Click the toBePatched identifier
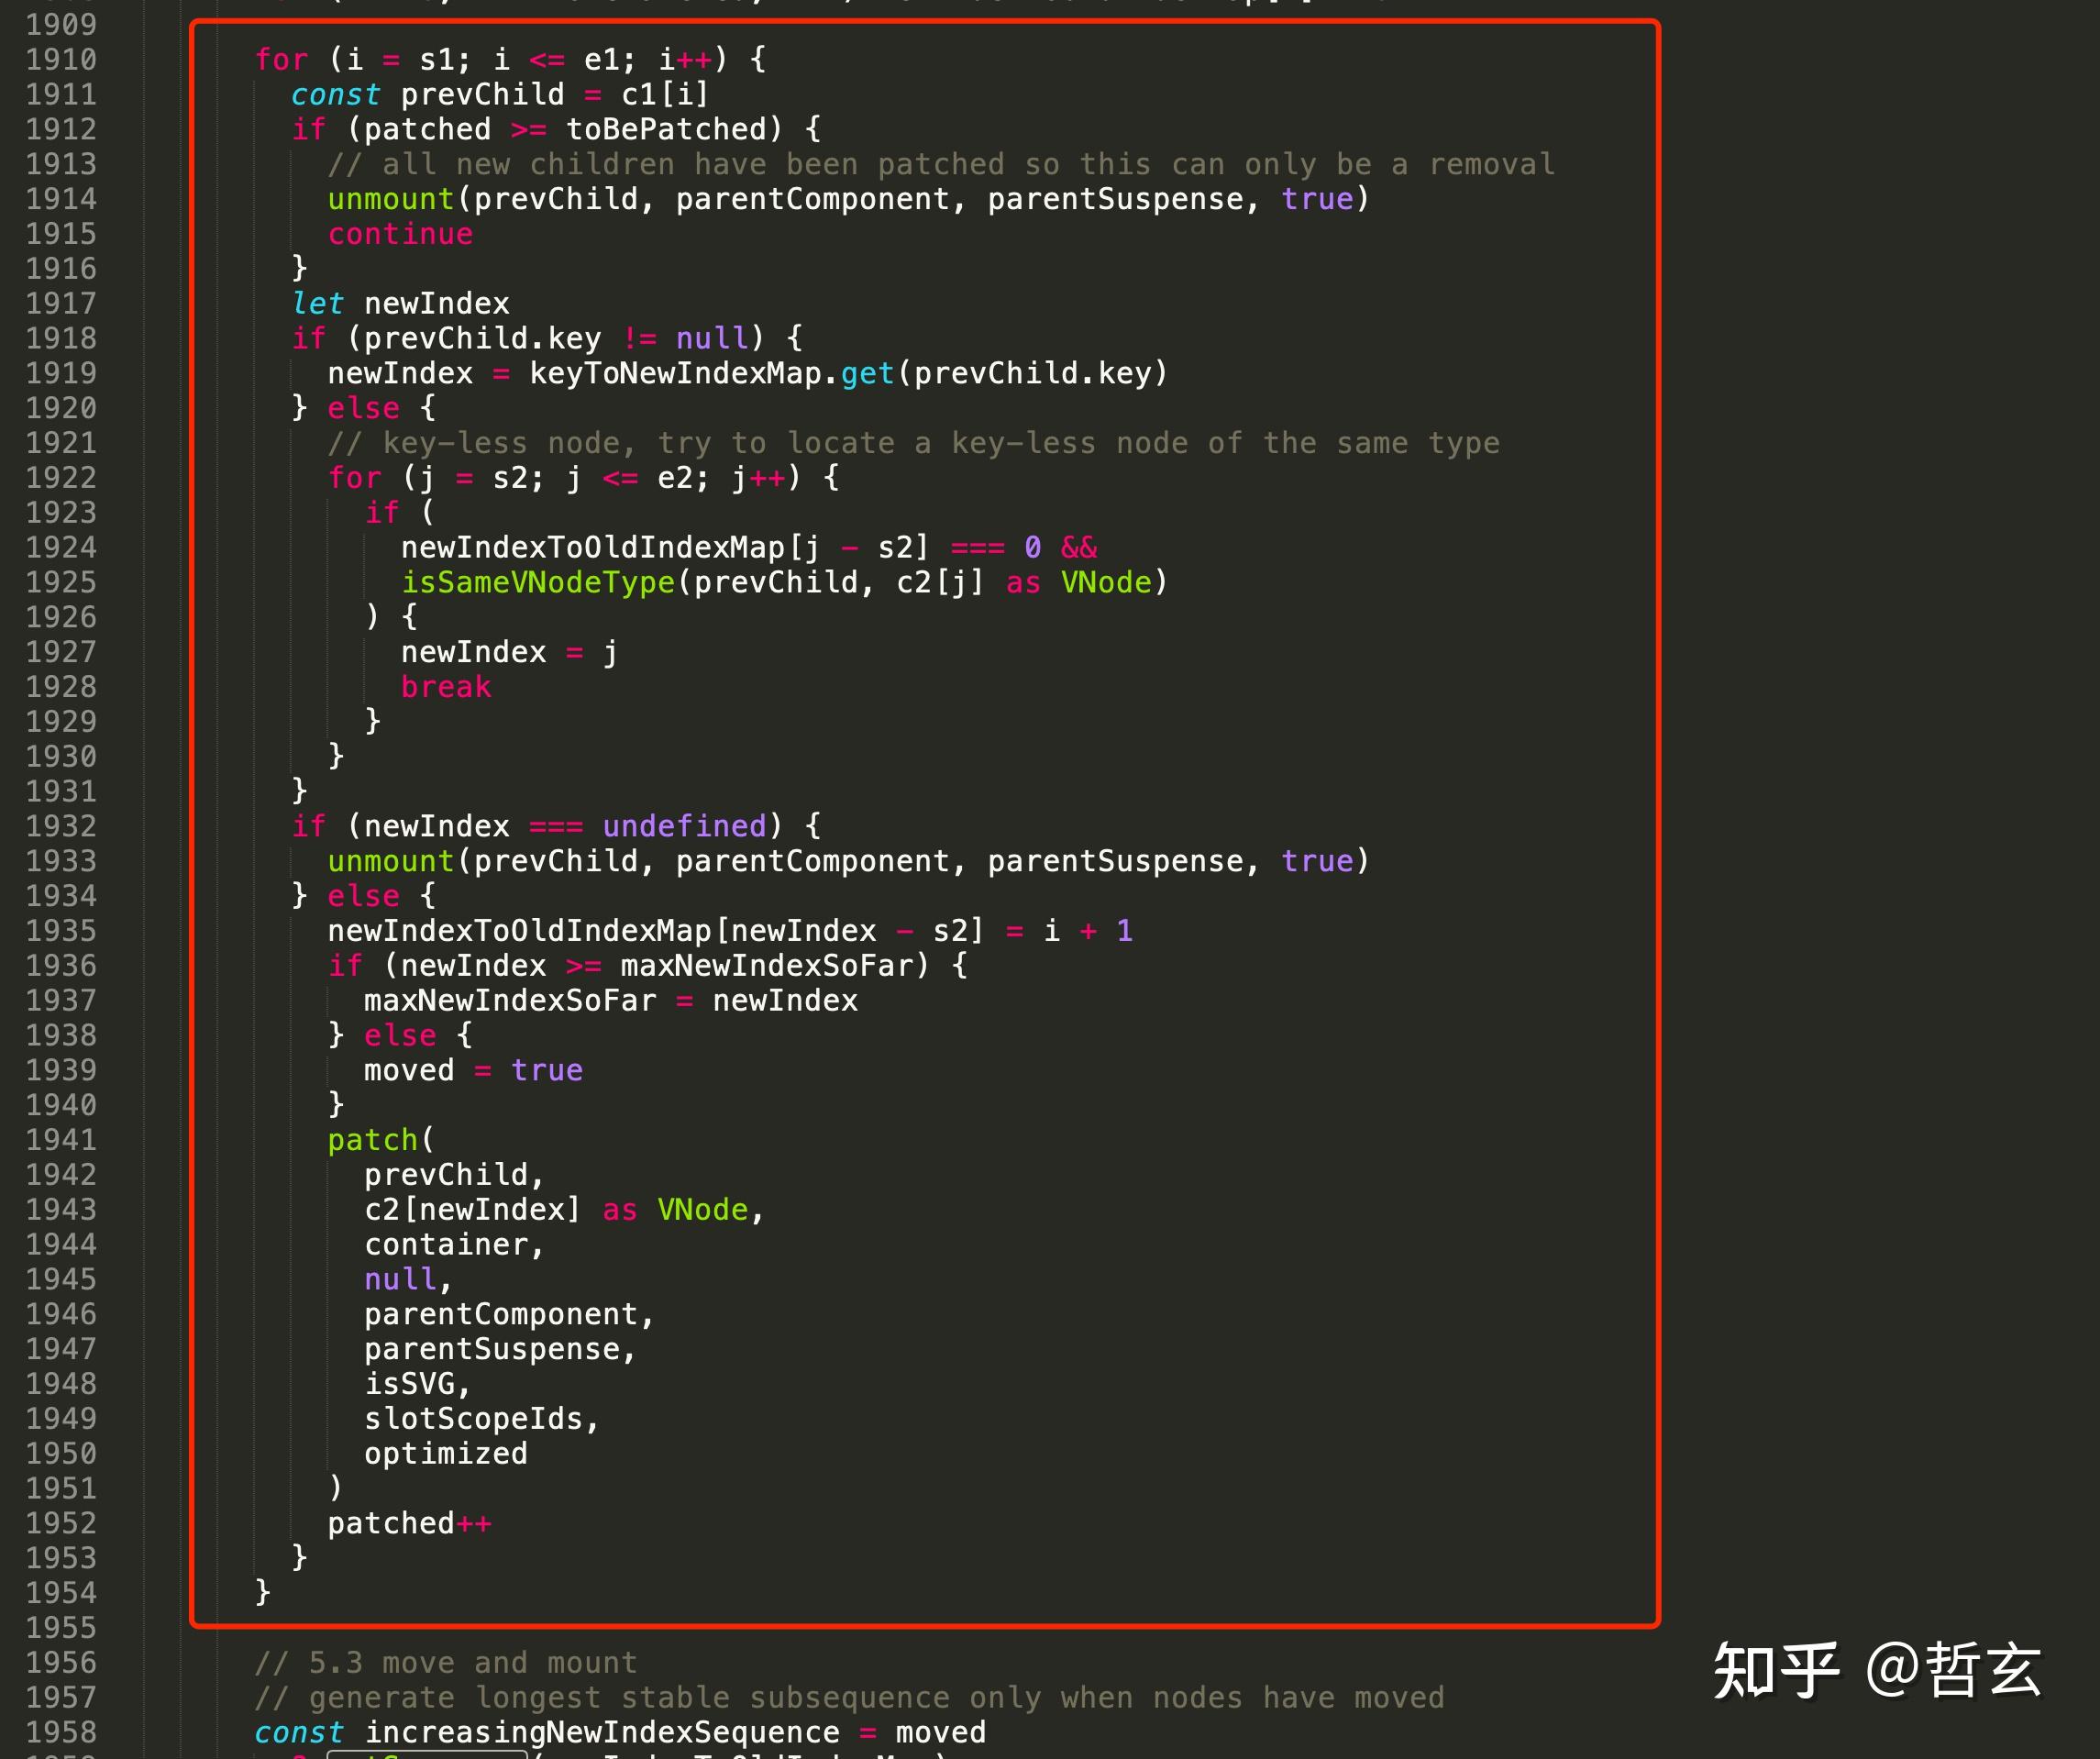This screenshot has width=2100, height=1759. 665,129
